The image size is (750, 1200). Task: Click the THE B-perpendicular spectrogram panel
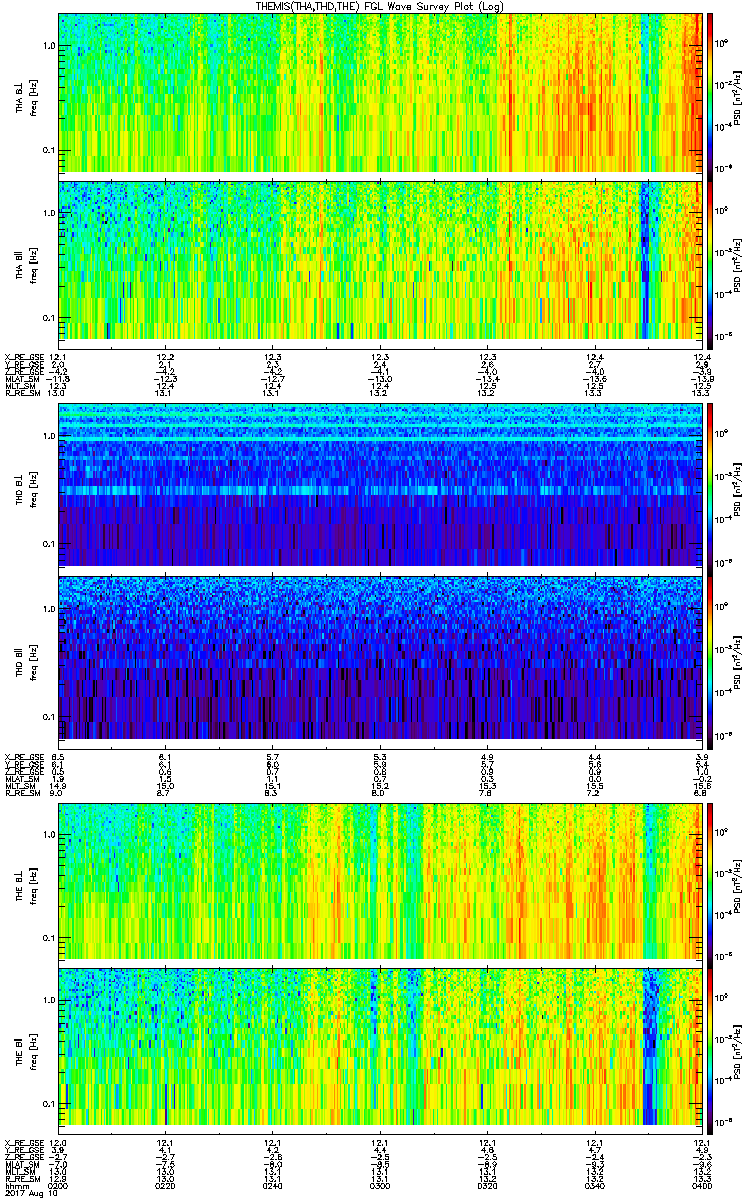380,880
